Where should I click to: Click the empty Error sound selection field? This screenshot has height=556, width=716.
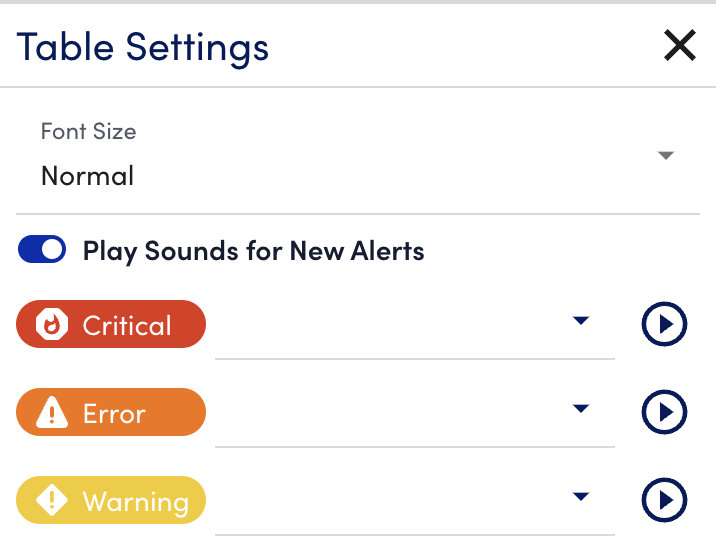click(415, 413)
